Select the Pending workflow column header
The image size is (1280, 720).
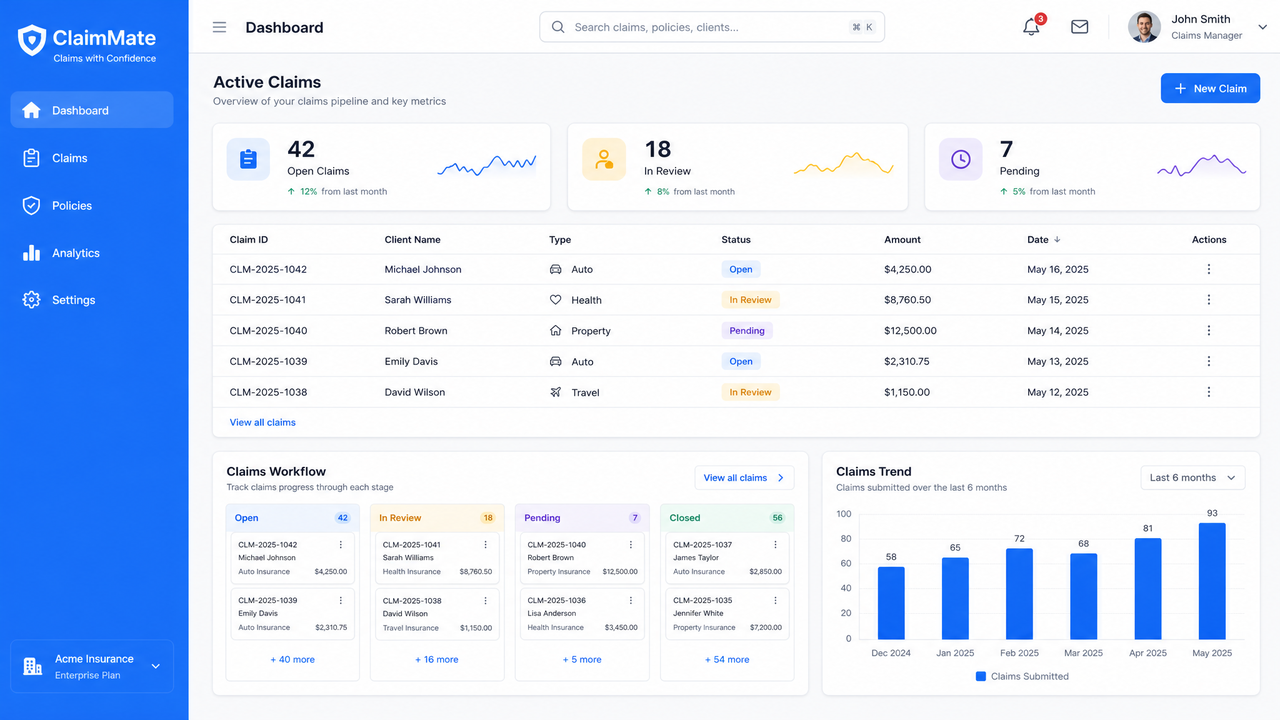tap(582, 518)
